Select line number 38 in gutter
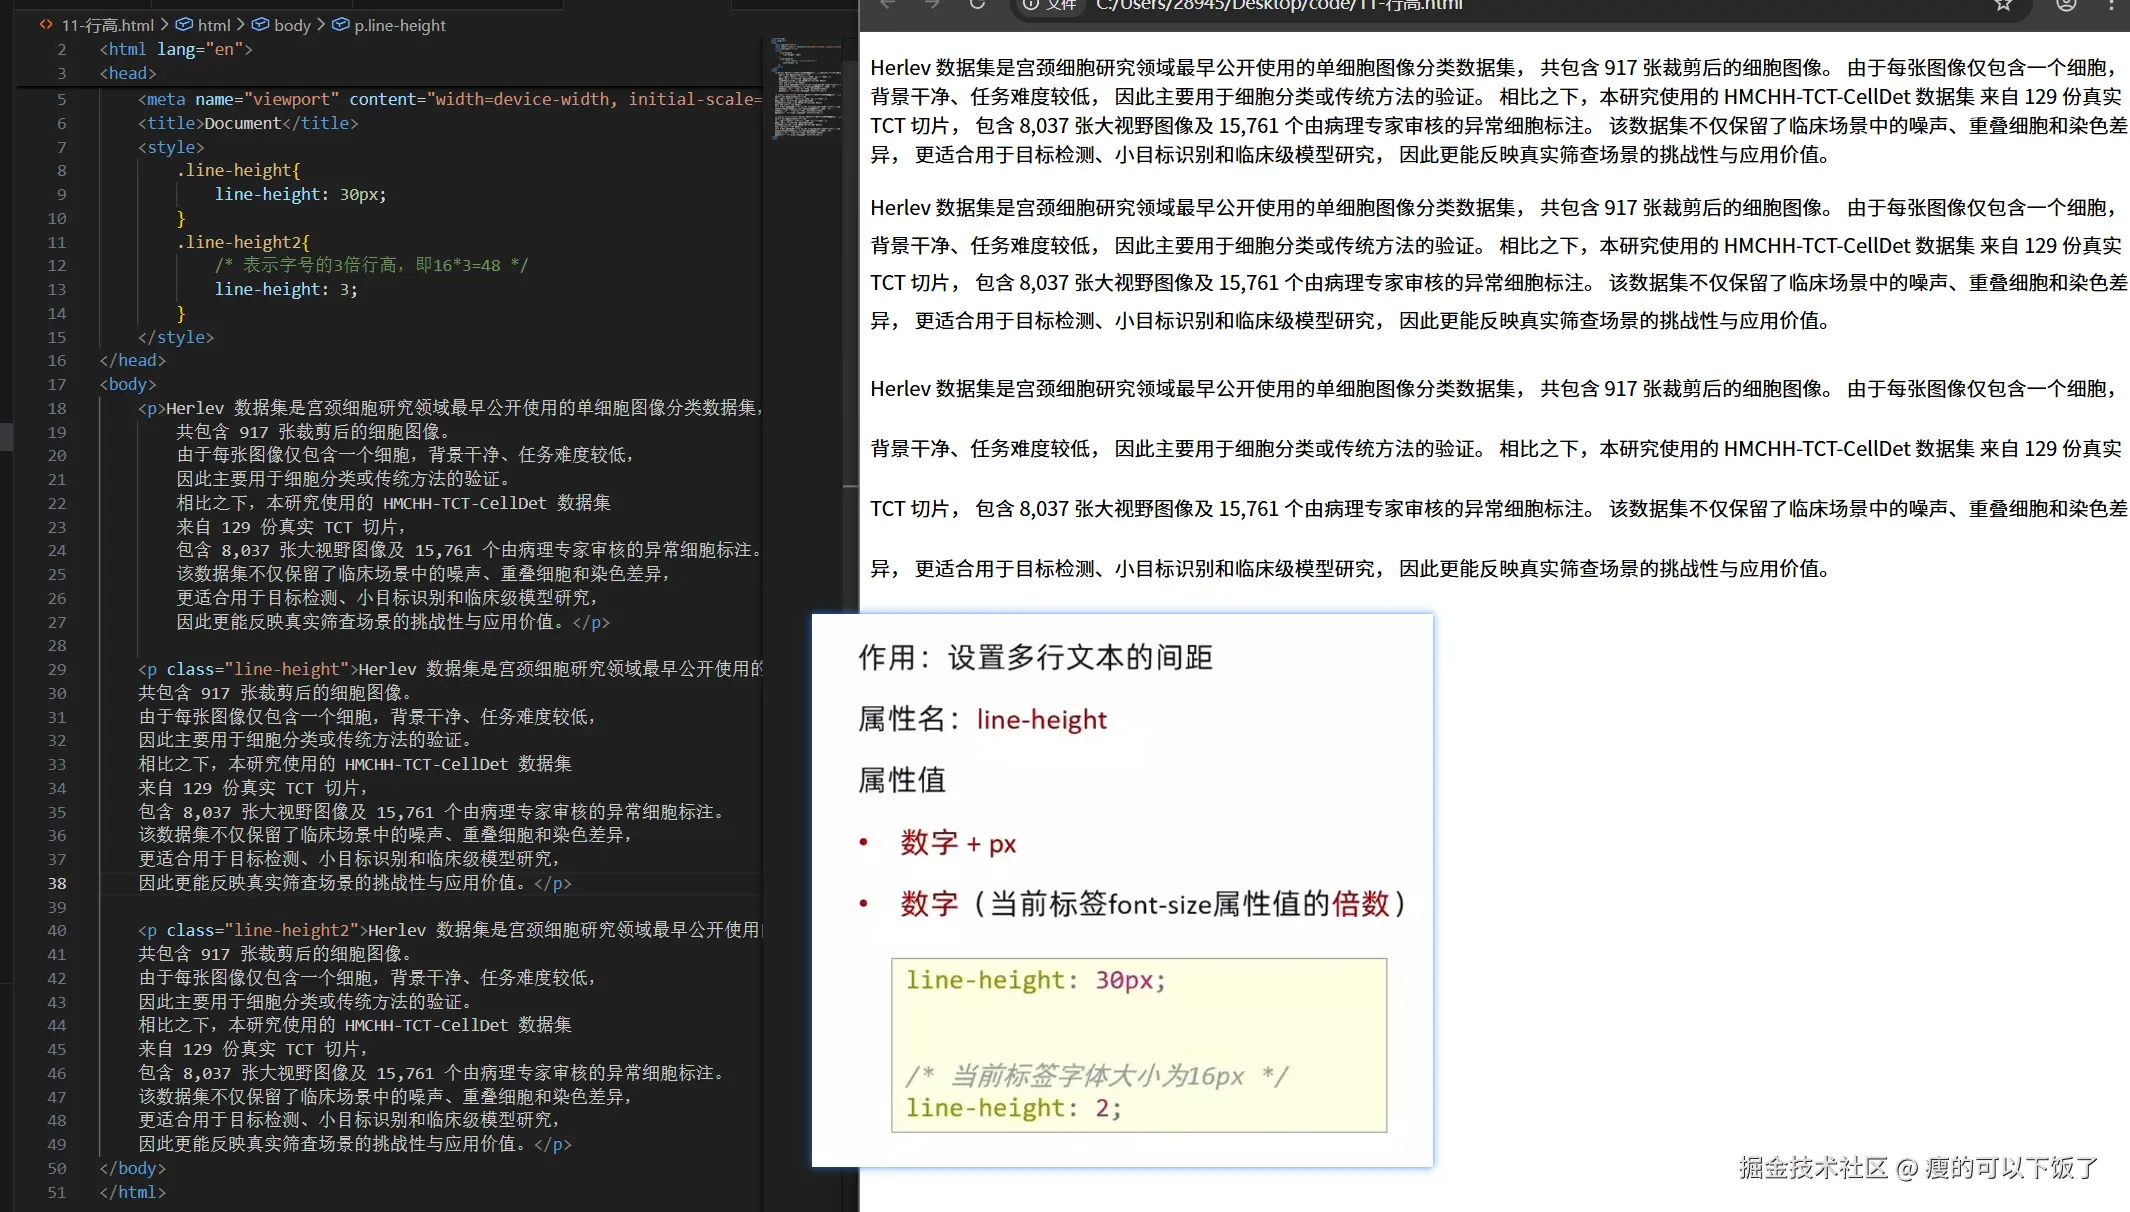Viewport: 2130px width, 1212px height. click(57, 883)
